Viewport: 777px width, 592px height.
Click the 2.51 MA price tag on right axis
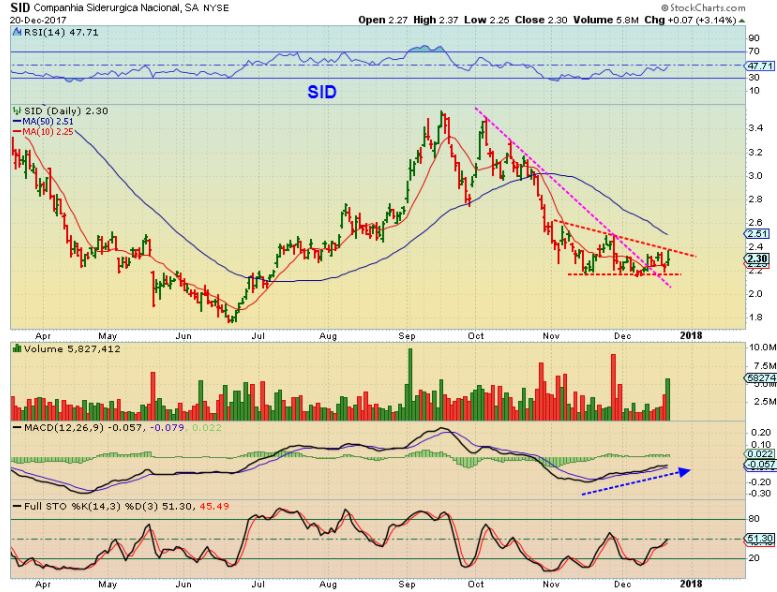[x=756, y=234]
